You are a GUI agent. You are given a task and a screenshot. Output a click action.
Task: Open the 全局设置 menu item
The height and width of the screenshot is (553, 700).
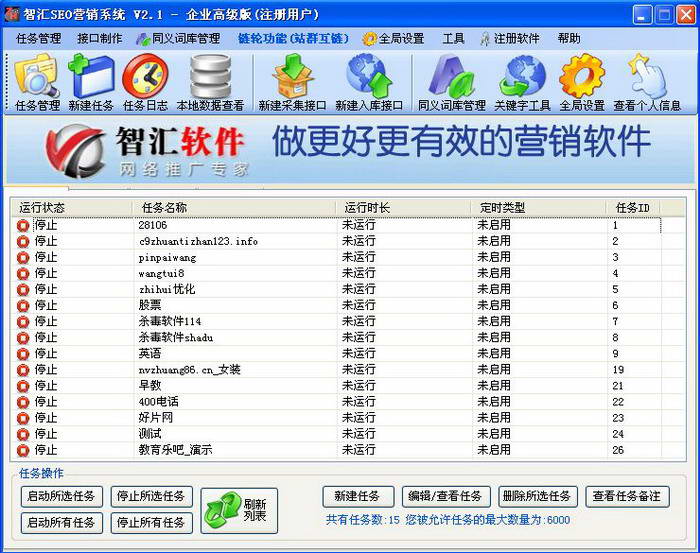[x=393, y=39]
